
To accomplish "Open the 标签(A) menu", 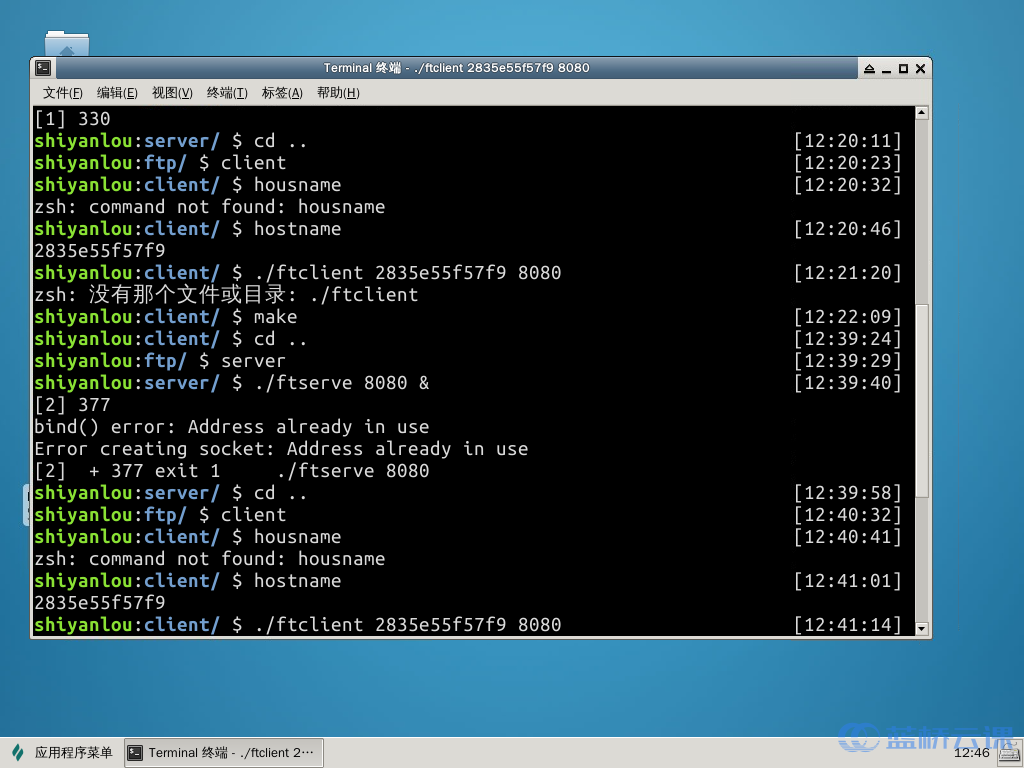I will tap(282, 93).
